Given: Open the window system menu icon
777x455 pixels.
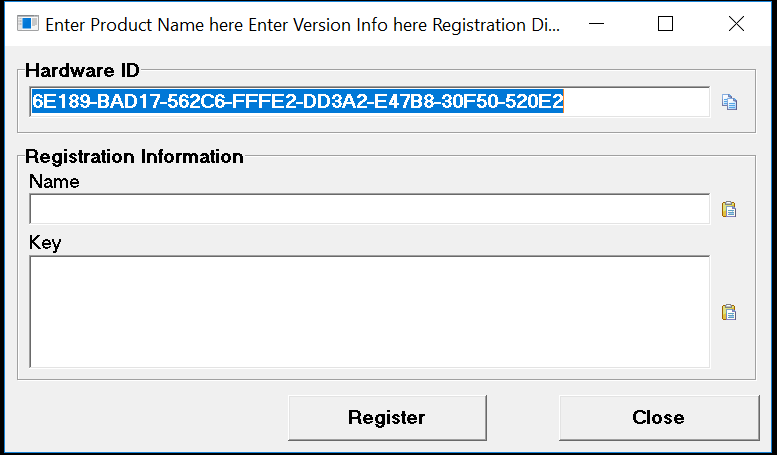Looking at the screenshot, I should [x=27, y=23].
